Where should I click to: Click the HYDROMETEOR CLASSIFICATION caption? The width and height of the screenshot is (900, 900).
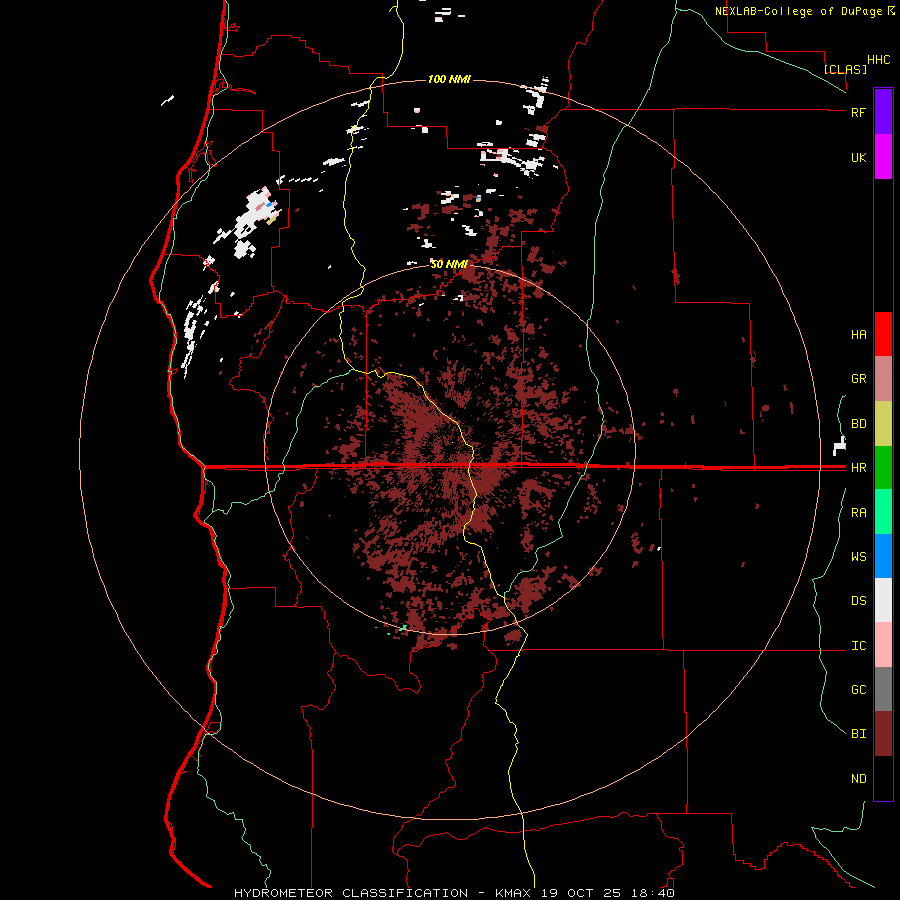tap(351, 893)
